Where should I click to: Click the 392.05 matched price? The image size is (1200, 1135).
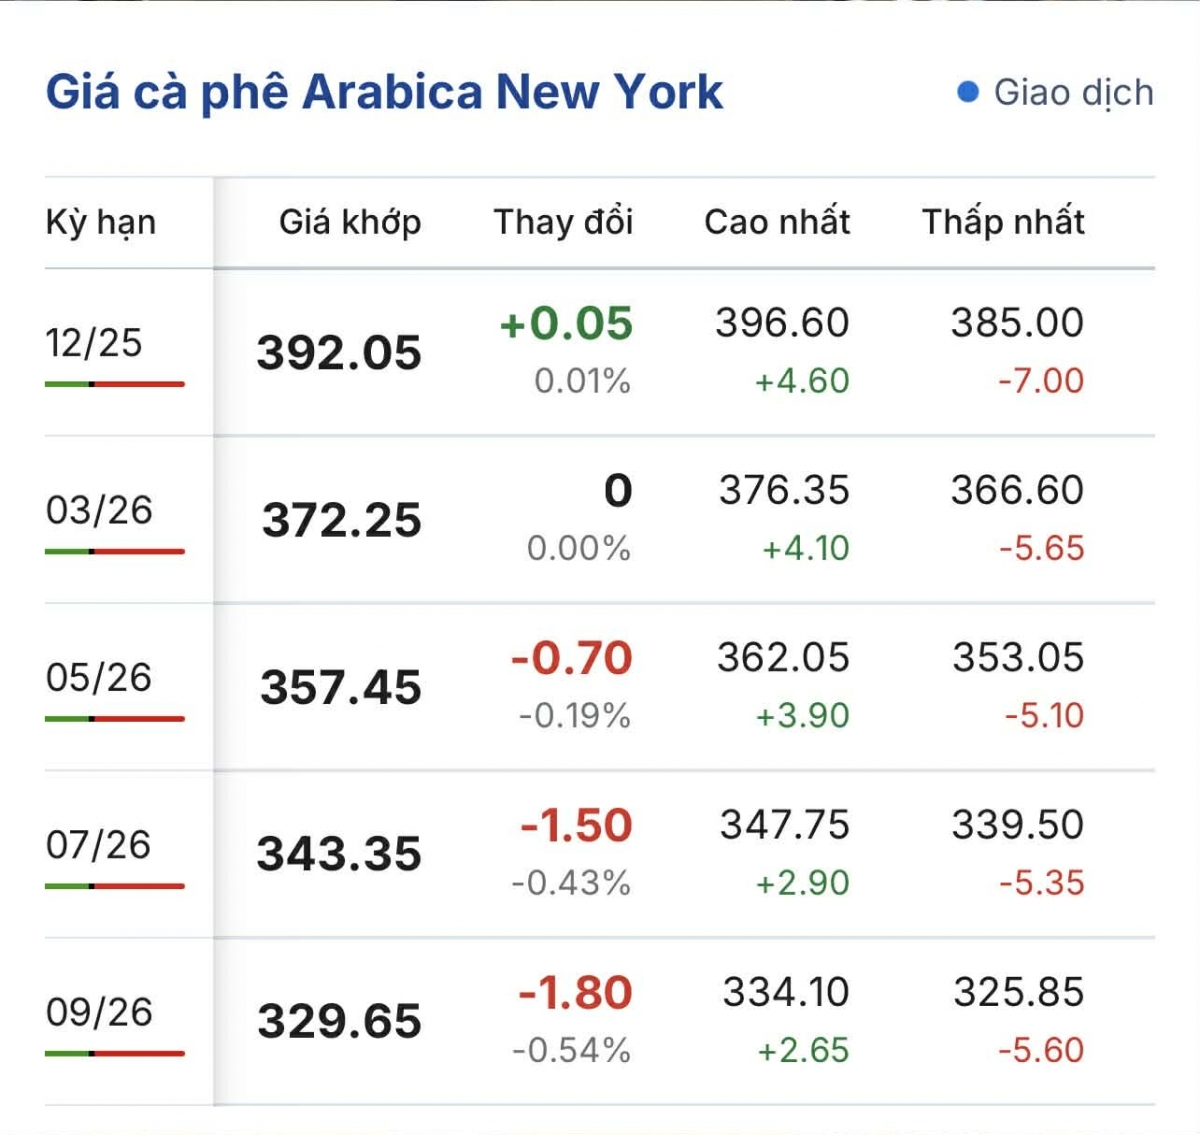coord(339,353)
